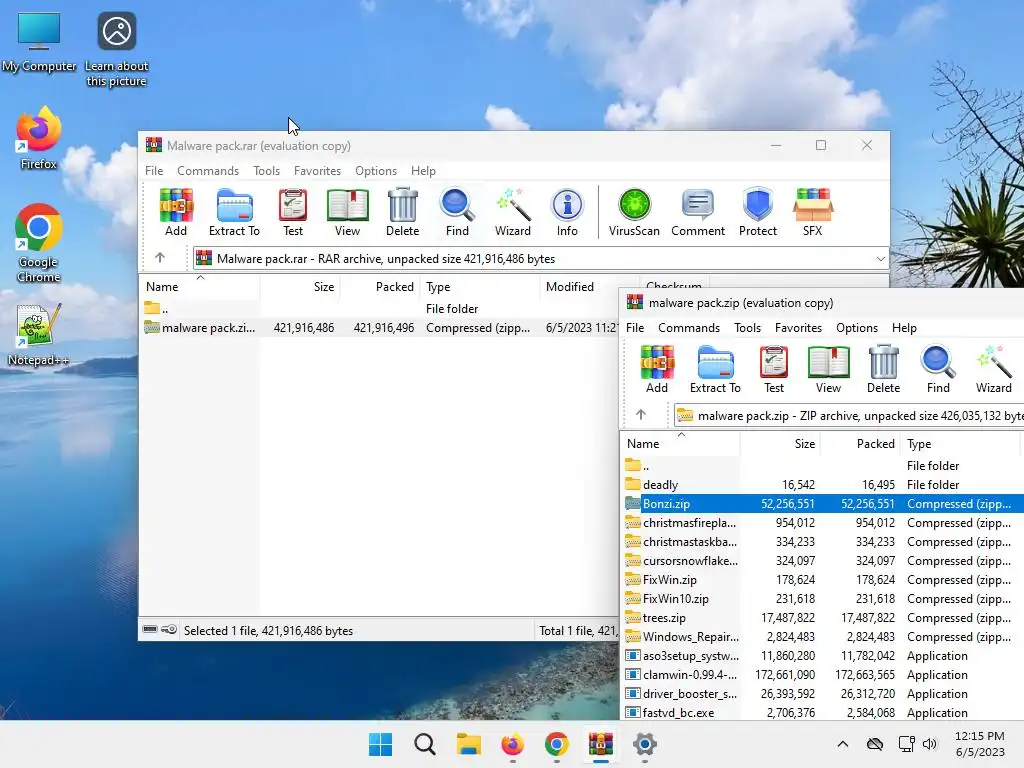The width and height of the screenshot is (1024, 768).
Task: Run VirusScan from toolbar
Action: click(x=634, y=212)
